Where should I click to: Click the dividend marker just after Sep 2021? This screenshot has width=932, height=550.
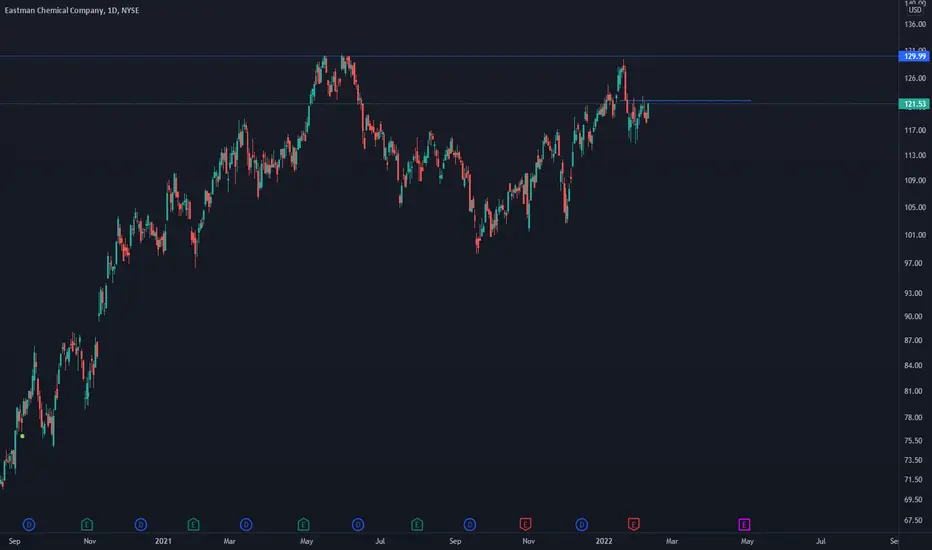[470, 524]
